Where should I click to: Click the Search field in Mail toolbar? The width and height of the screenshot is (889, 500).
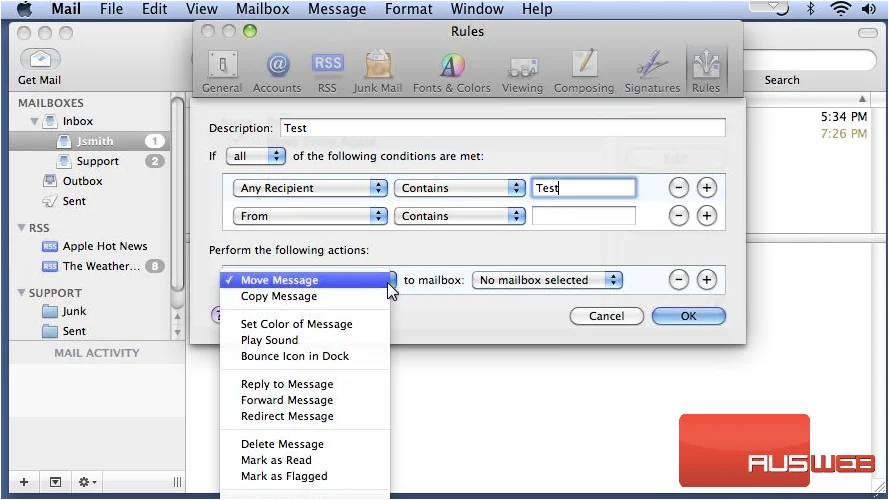pos(811,60)
